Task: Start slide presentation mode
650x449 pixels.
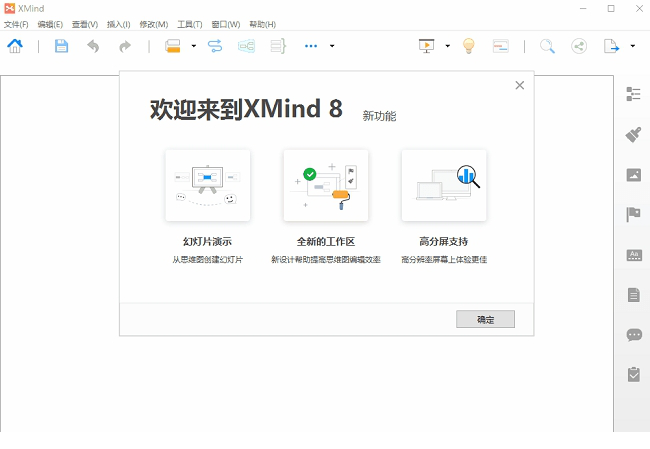Action: pyautogui.click(x=427, y=46)
